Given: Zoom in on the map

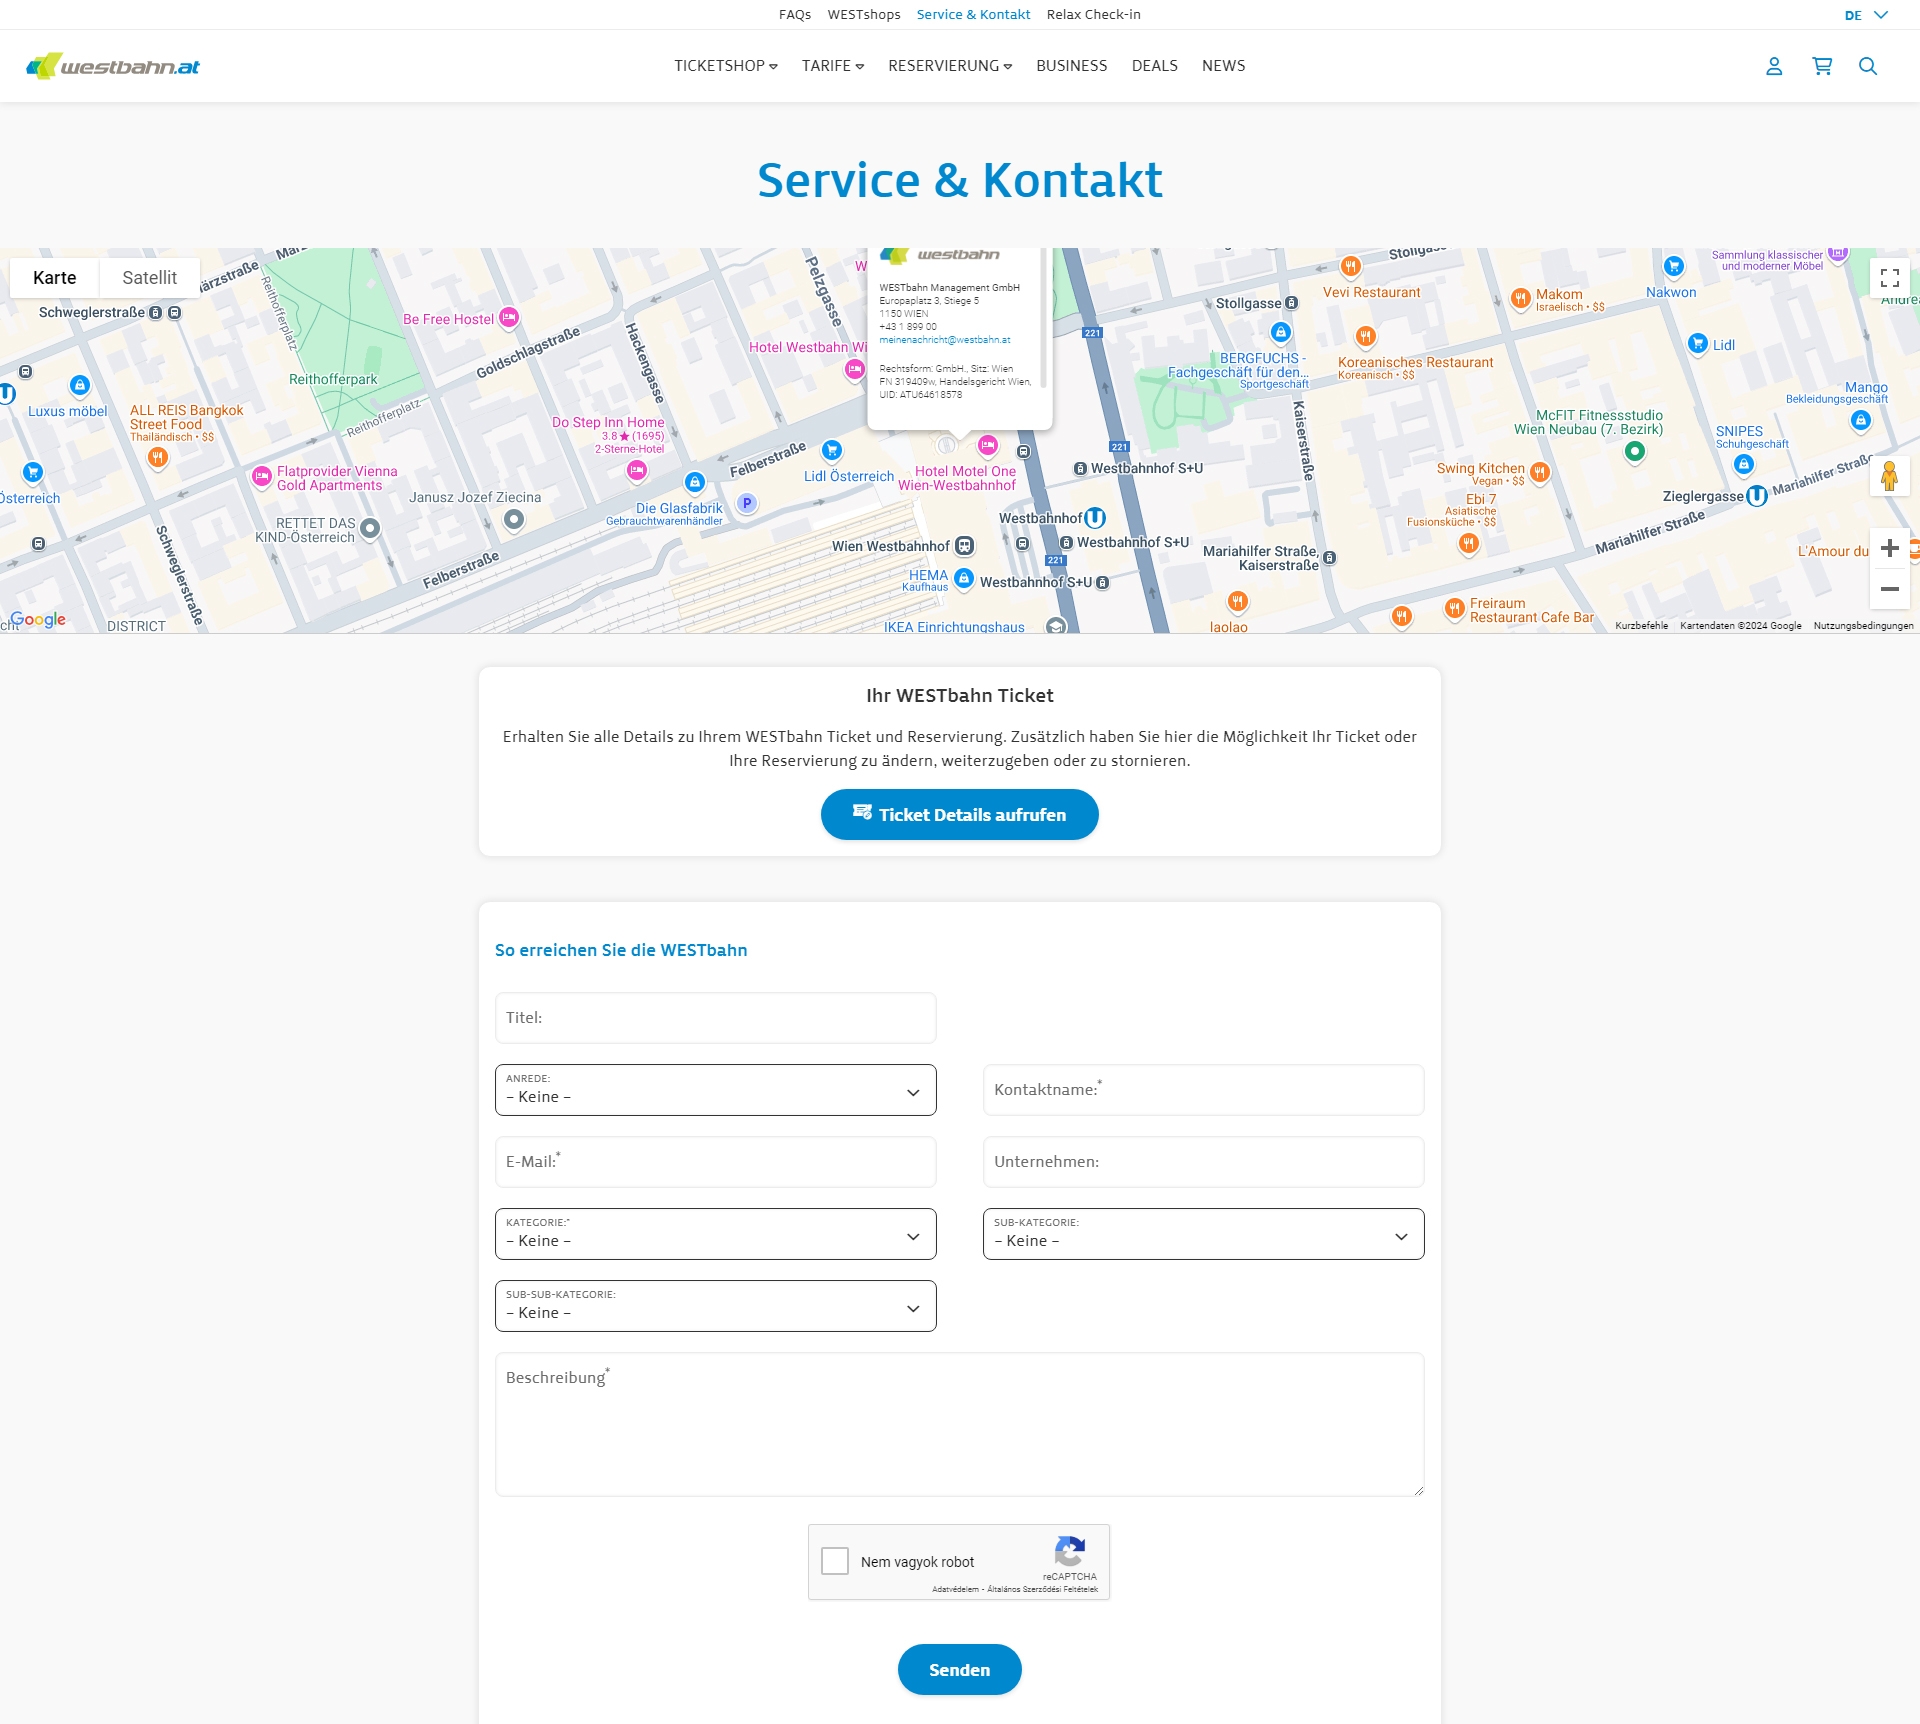Looking at the screenshot, I should [1890, 548].
